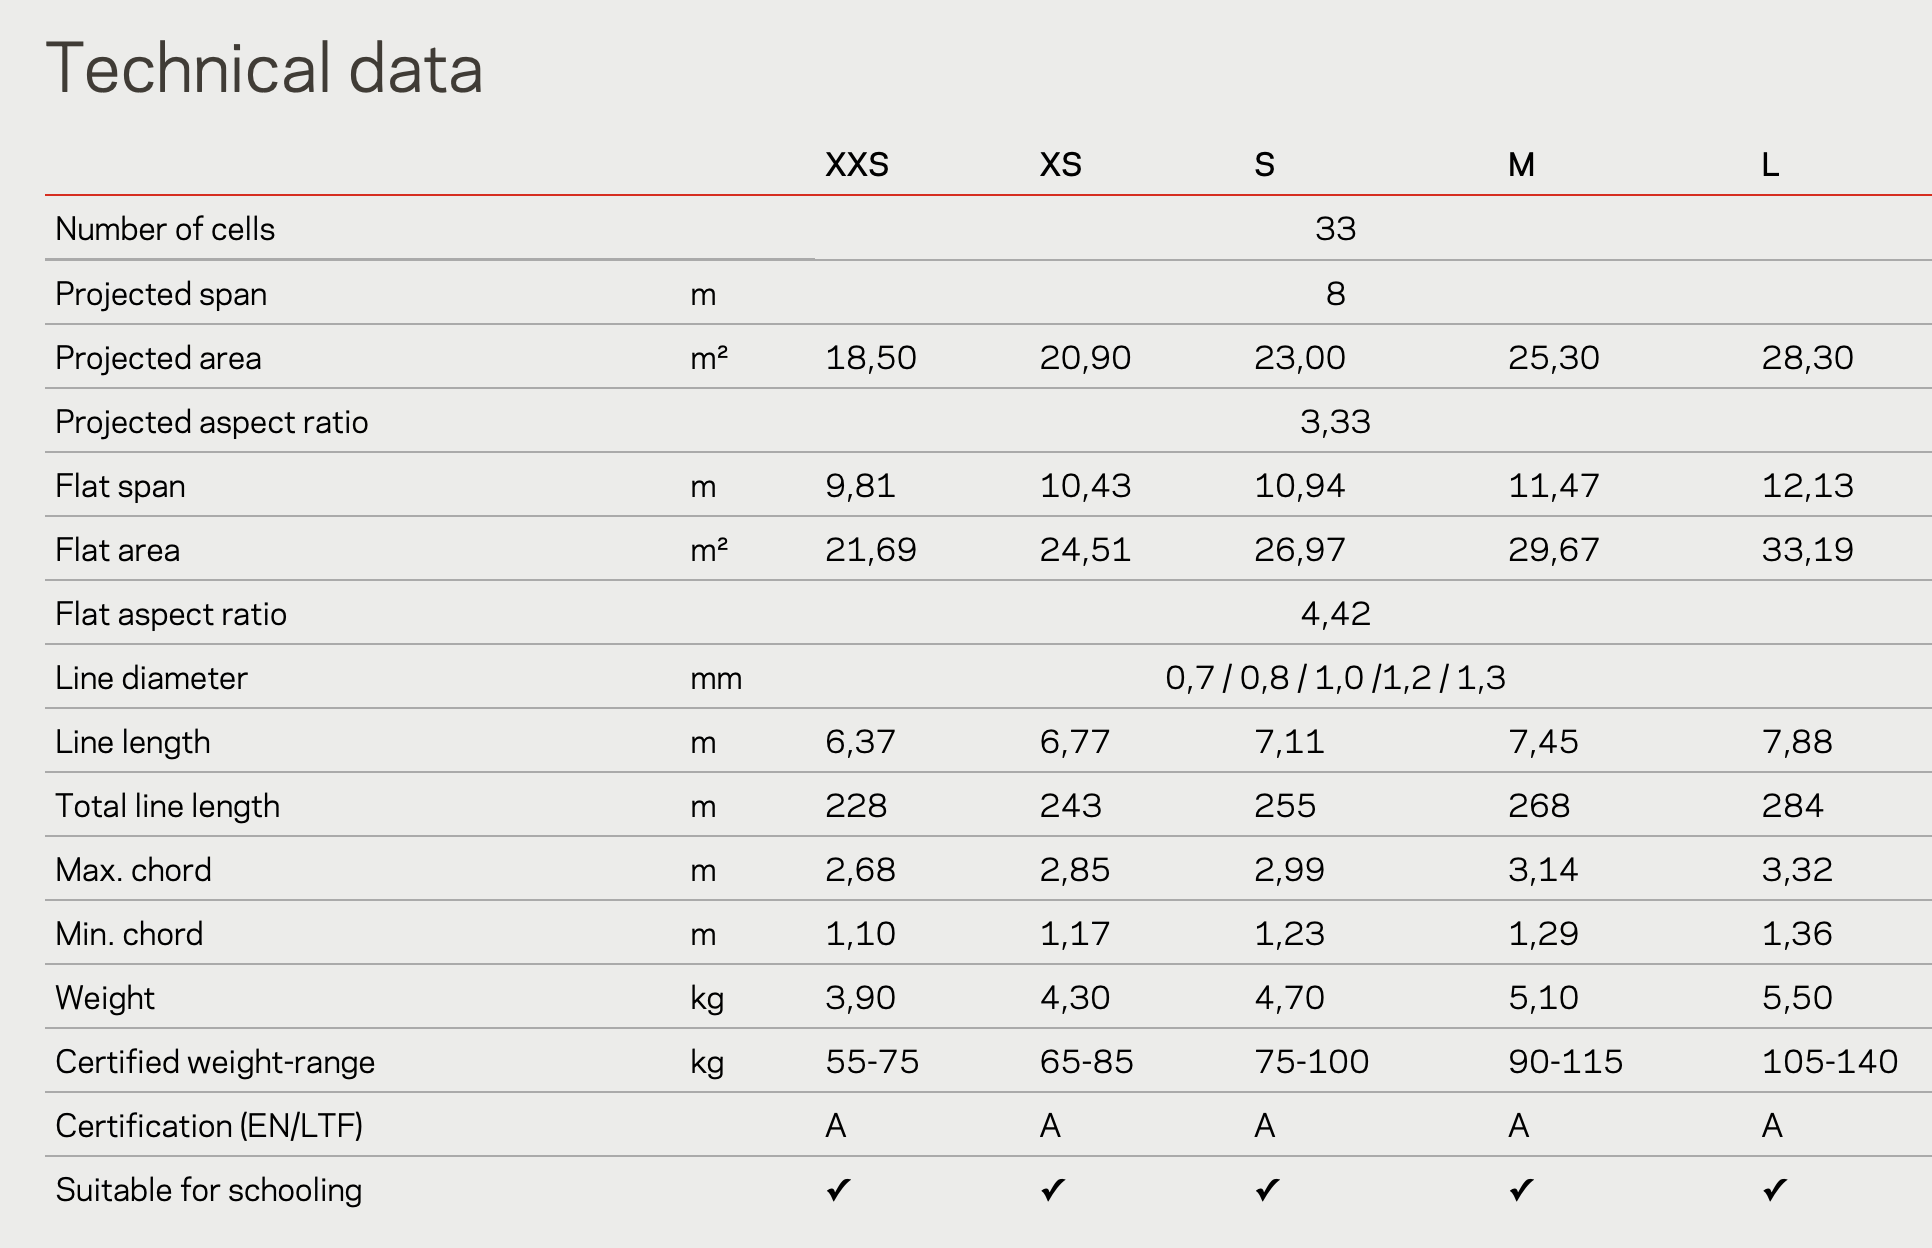Click the Flat aspect ratio value 4,42
The width and height of the screenshot is (1932, 1248).
(x=1335, y=613)
